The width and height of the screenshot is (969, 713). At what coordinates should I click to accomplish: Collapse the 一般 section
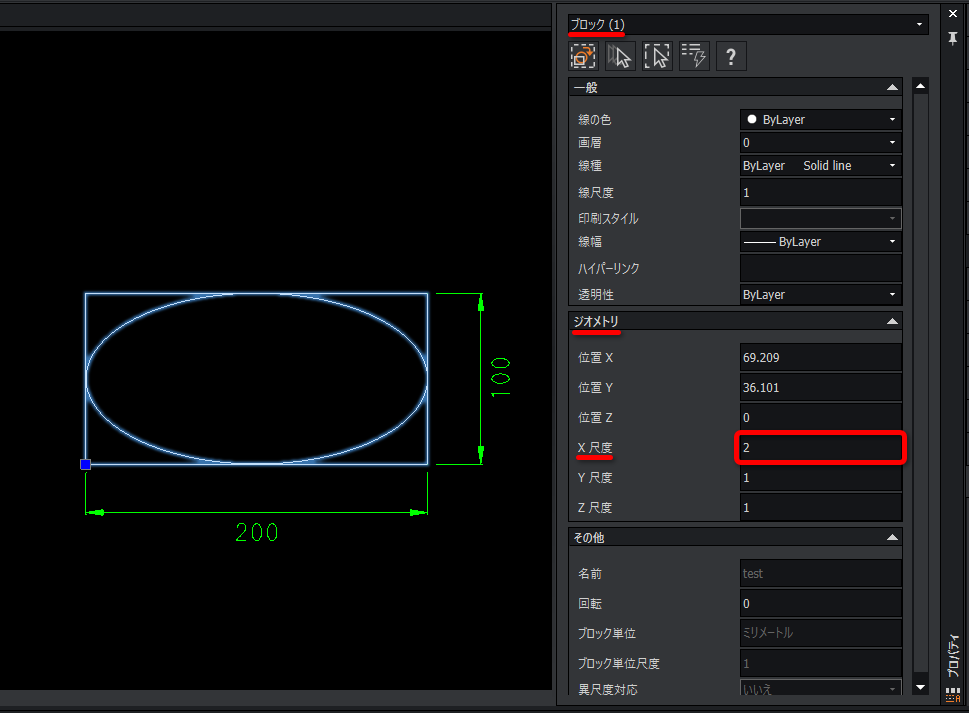pos(892,88)
